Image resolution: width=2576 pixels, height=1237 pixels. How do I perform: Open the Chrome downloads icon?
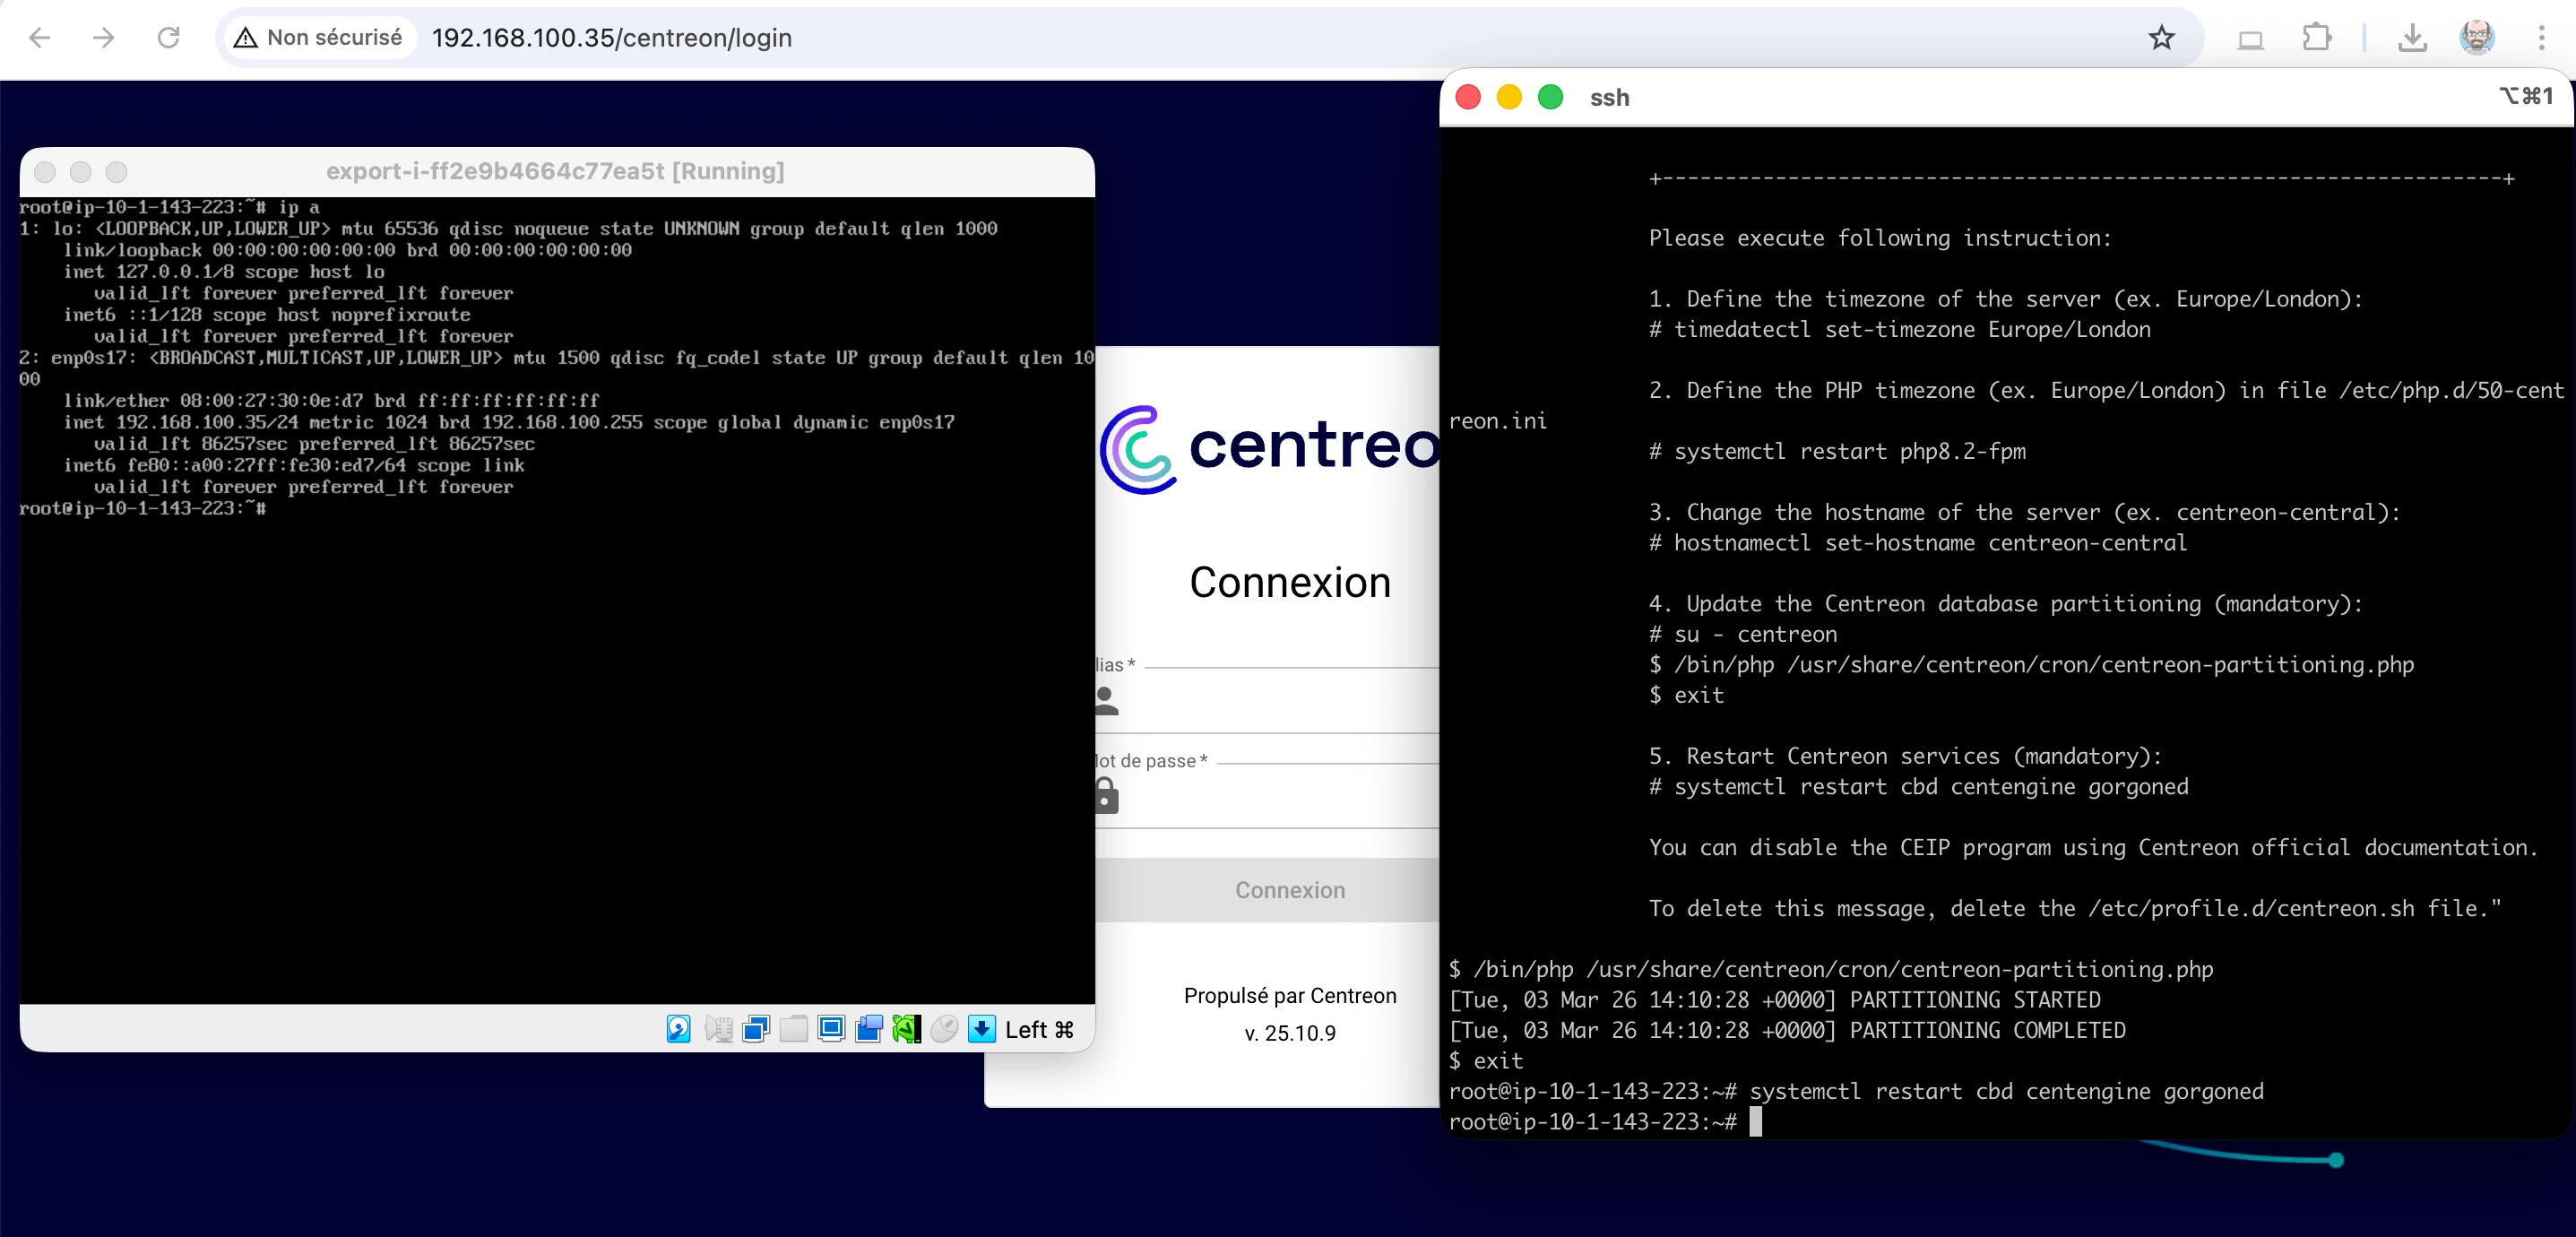click(x=2412, y=38)
